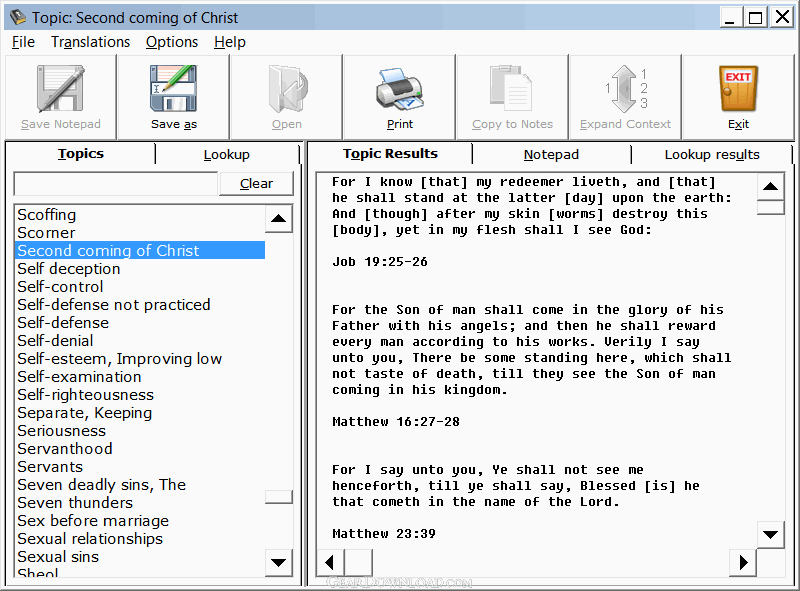Switch to the Topic Results tab
This screenshot has width=800, height=591.
click(x=390, y=154)
